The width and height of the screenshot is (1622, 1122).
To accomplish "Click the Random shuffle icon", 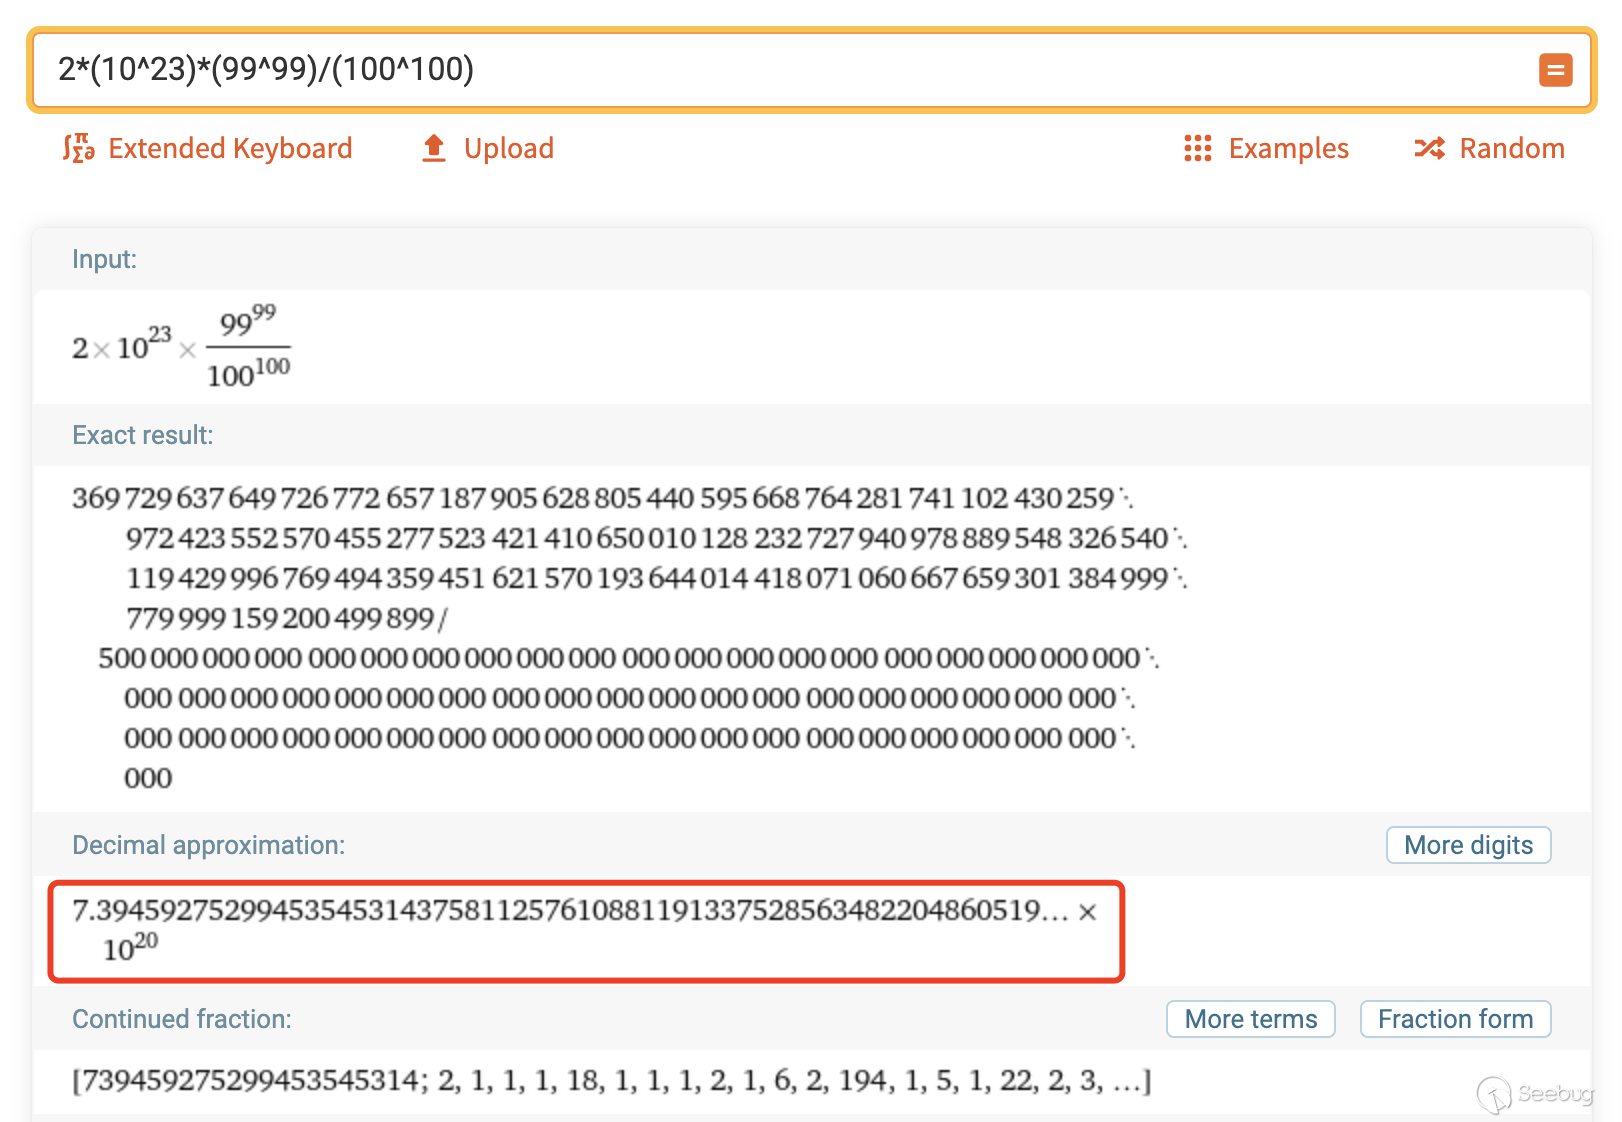I will point(1429,148).
